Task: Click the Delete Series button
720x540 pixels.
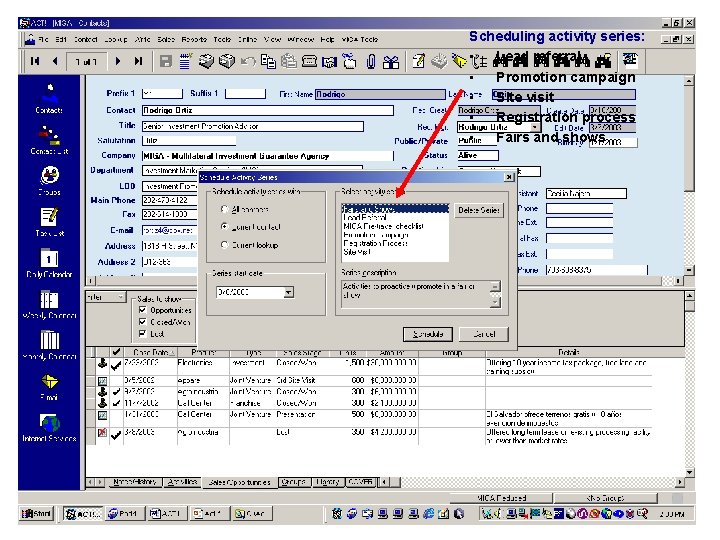Action: point(478,210)
